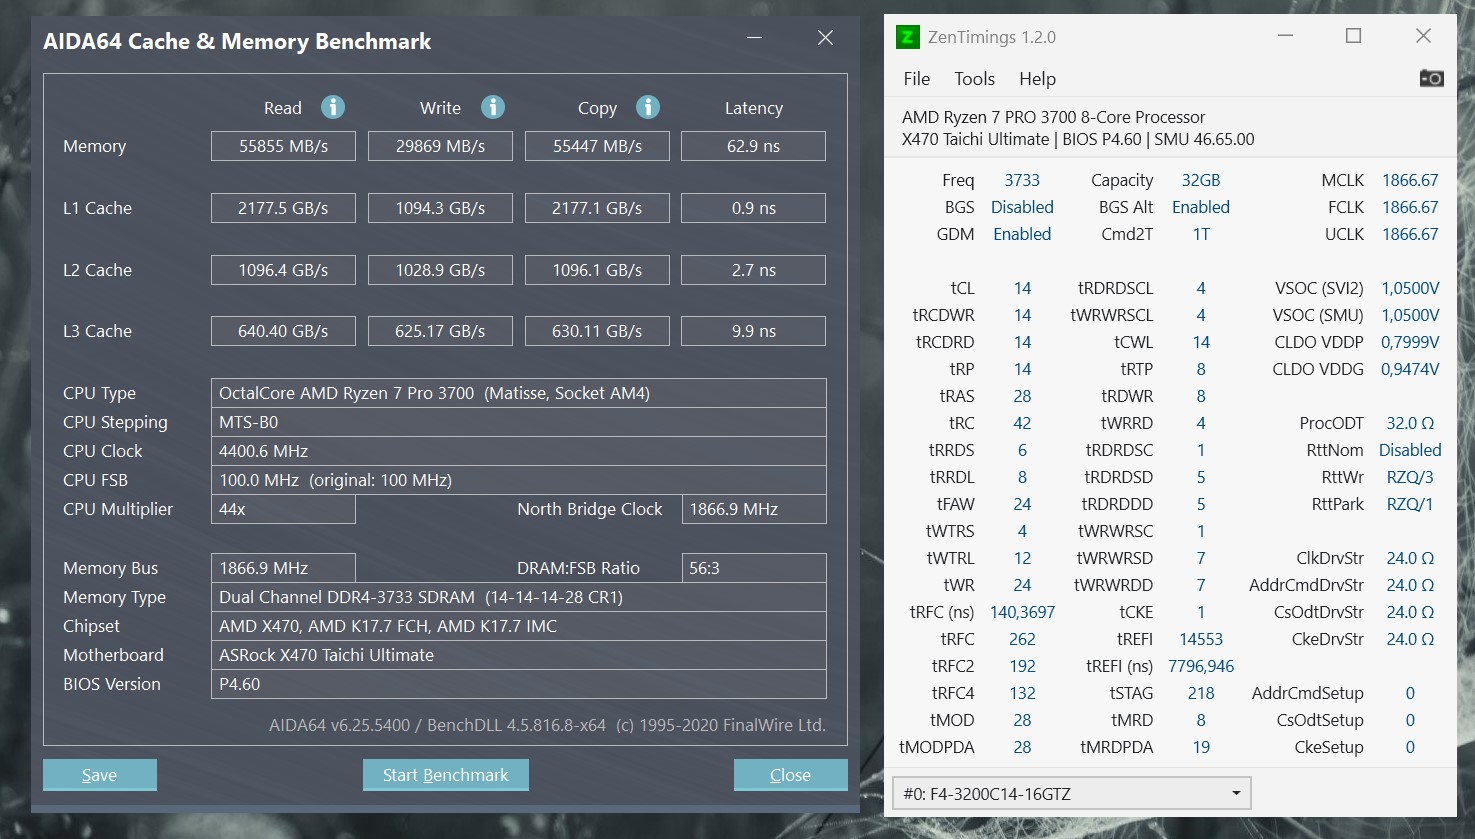The image size is (1475, 839).
Task: Click the RttPark value RZQ/1
Action: click(1410, 504)
